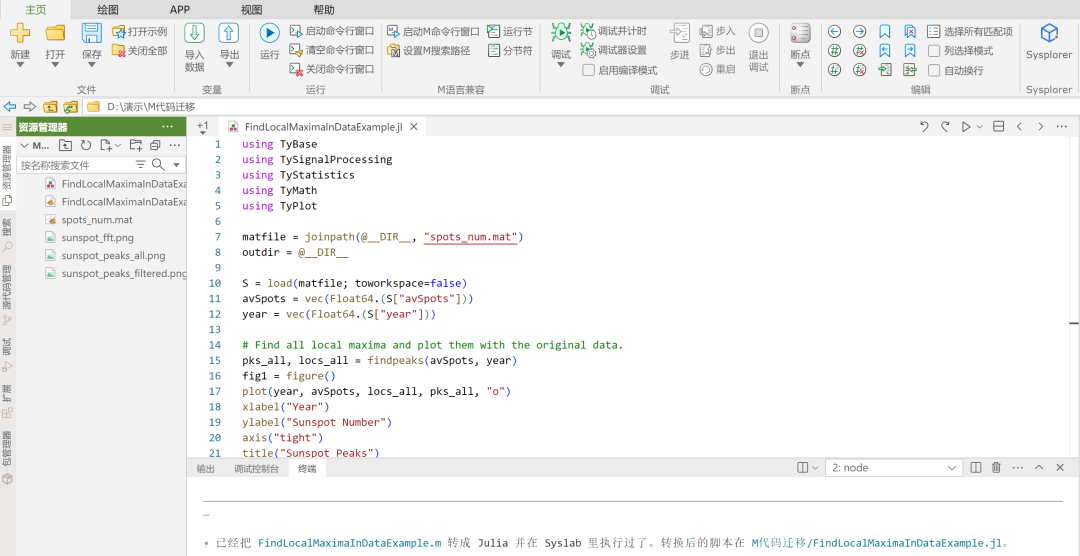Open the M代码迁移/FindLocalMaximaInDataExample.jl link

pyautogui.click(x=878, y=542)
